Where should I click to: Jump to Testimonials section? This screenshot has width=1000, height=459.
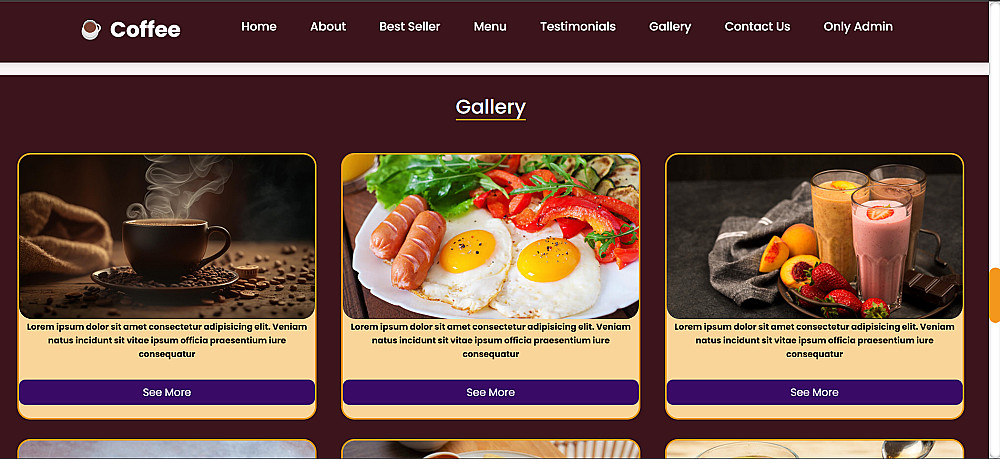(x=578, y=27)
